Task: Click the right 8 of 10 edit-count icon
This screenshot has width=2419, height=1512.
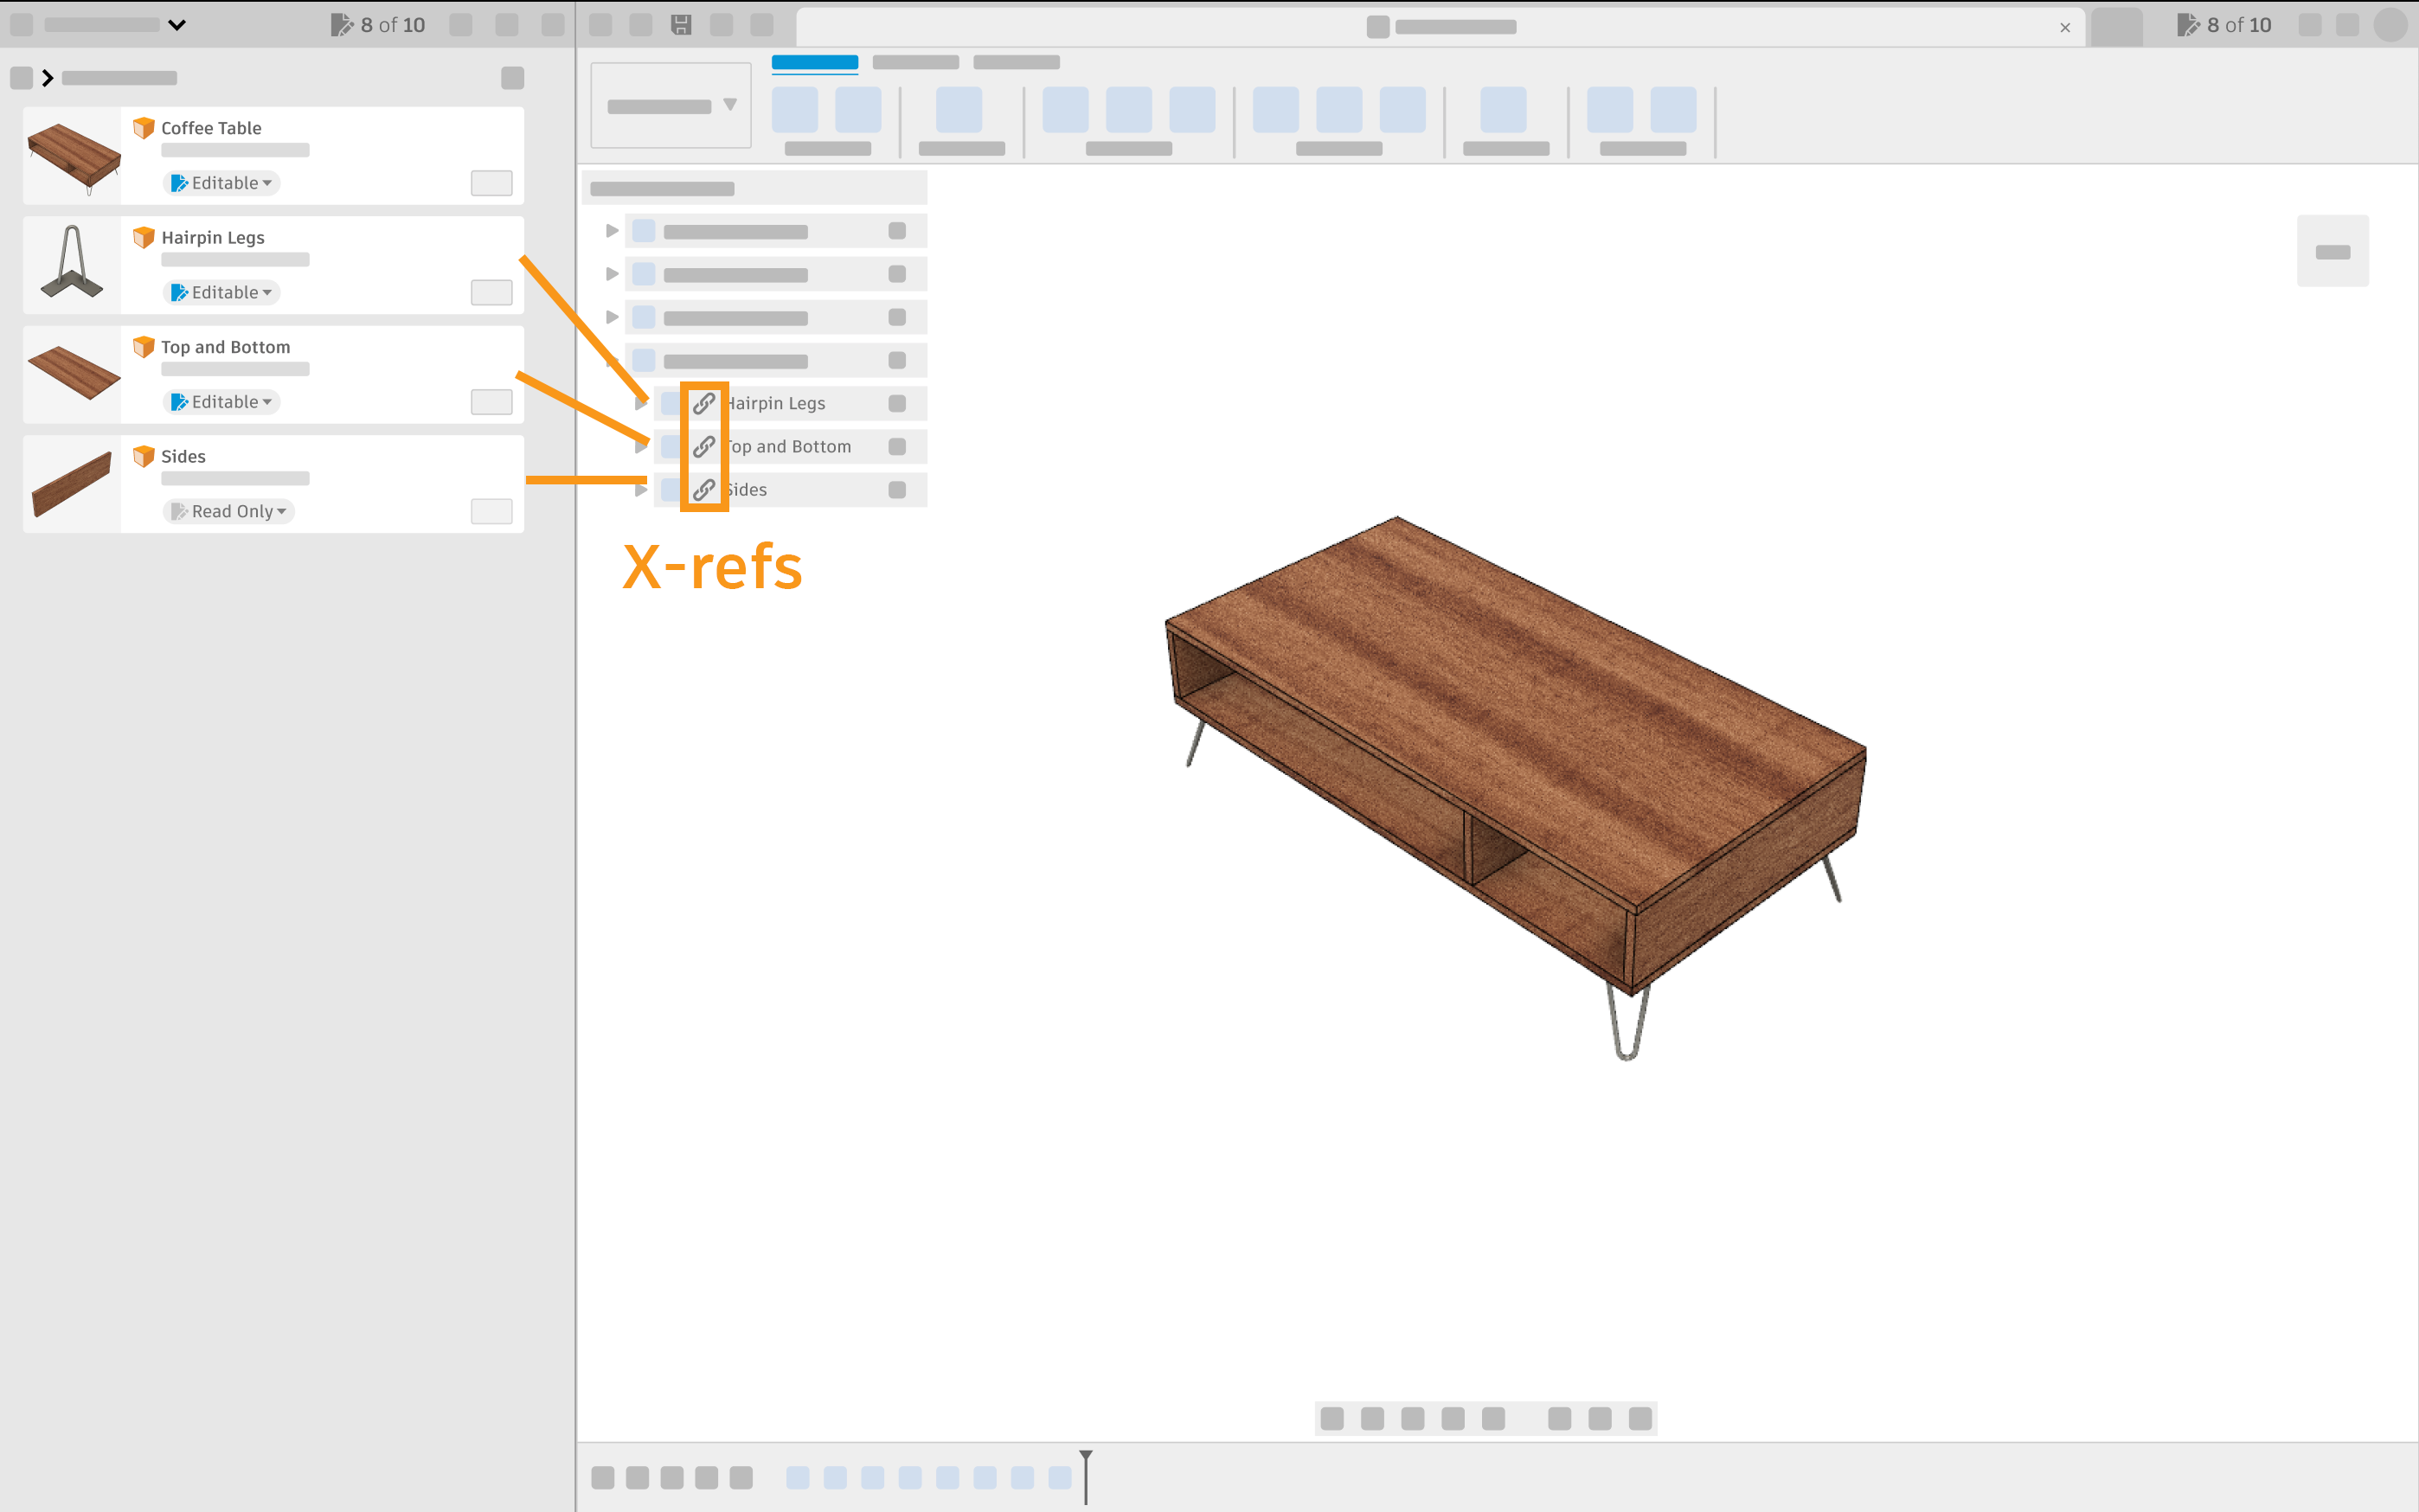Action: (2188, 25)
